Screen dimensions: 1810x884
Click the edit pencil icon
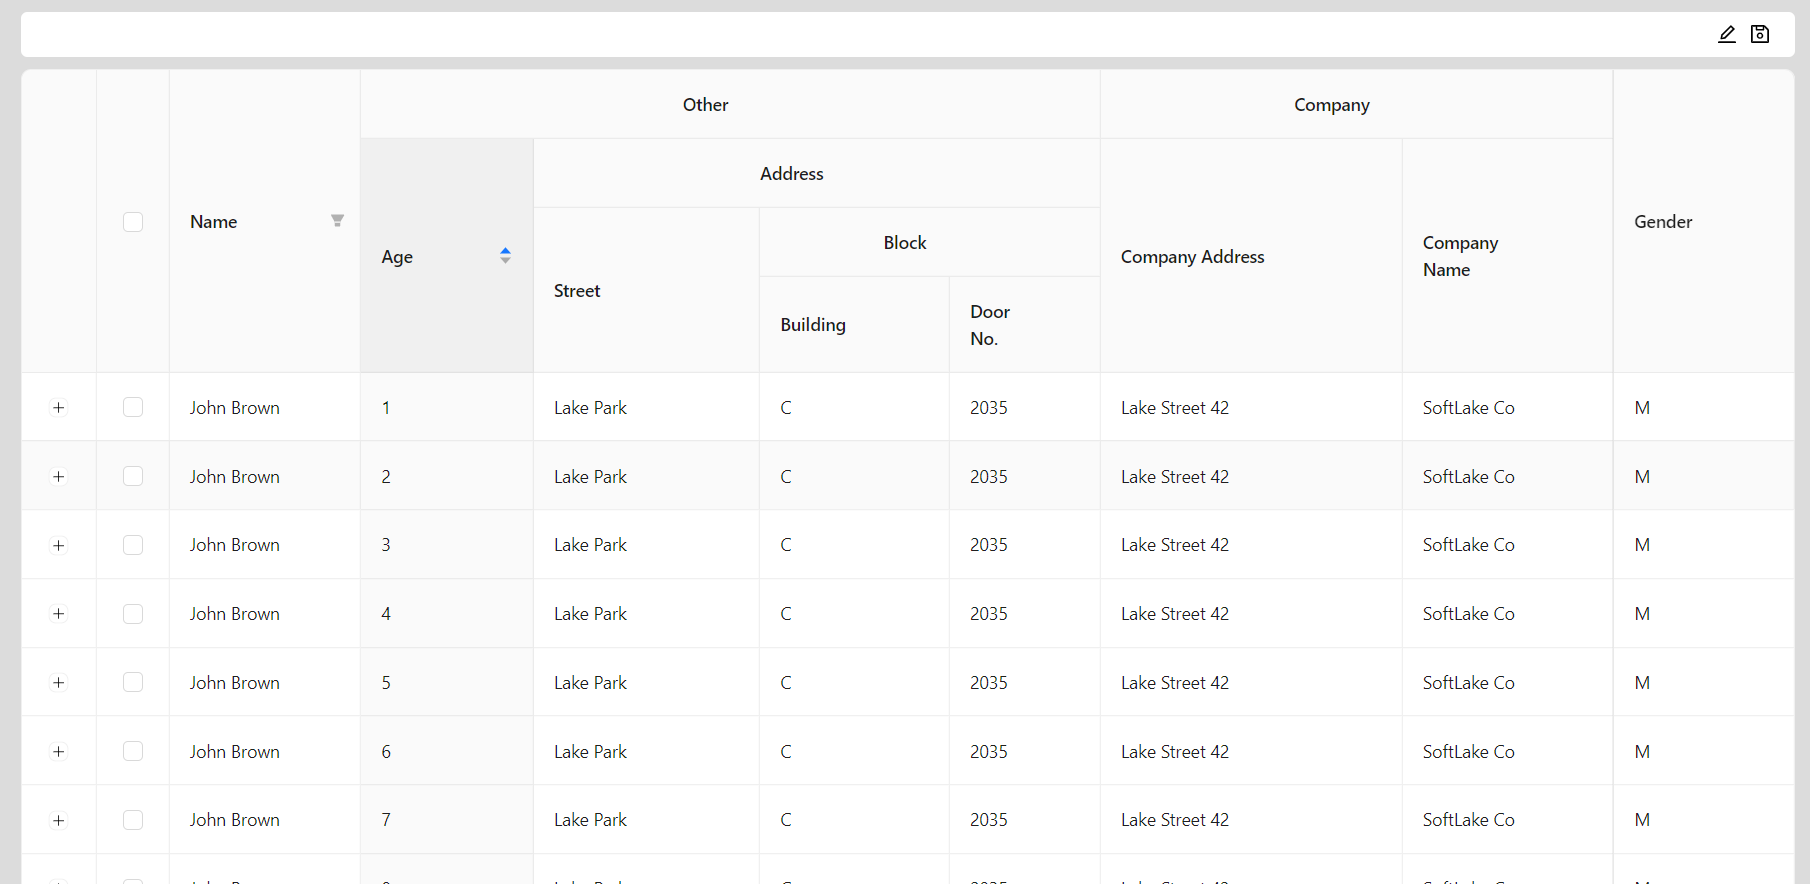[1726, 35]
